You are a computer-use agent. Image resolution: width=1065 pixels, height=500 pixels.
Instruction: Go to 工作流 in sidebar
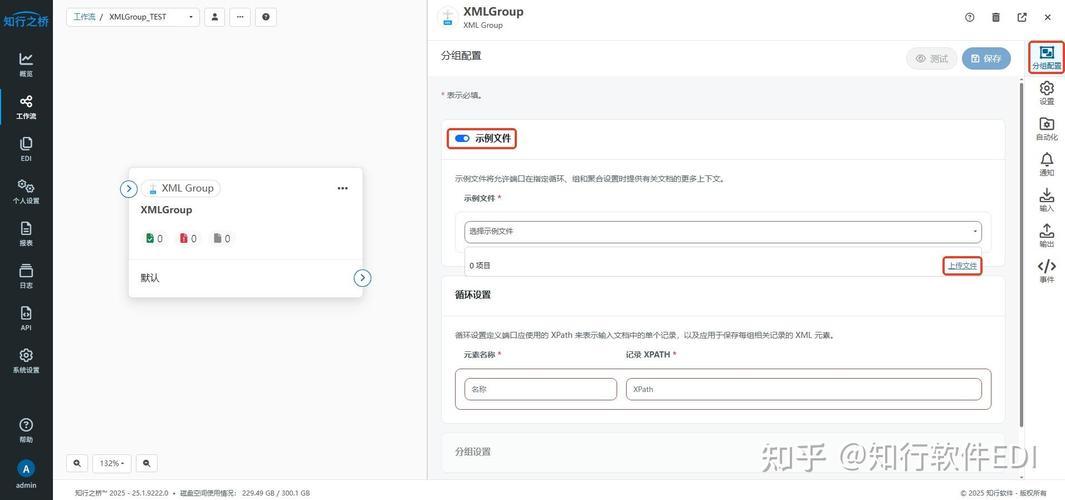point(26,107)
